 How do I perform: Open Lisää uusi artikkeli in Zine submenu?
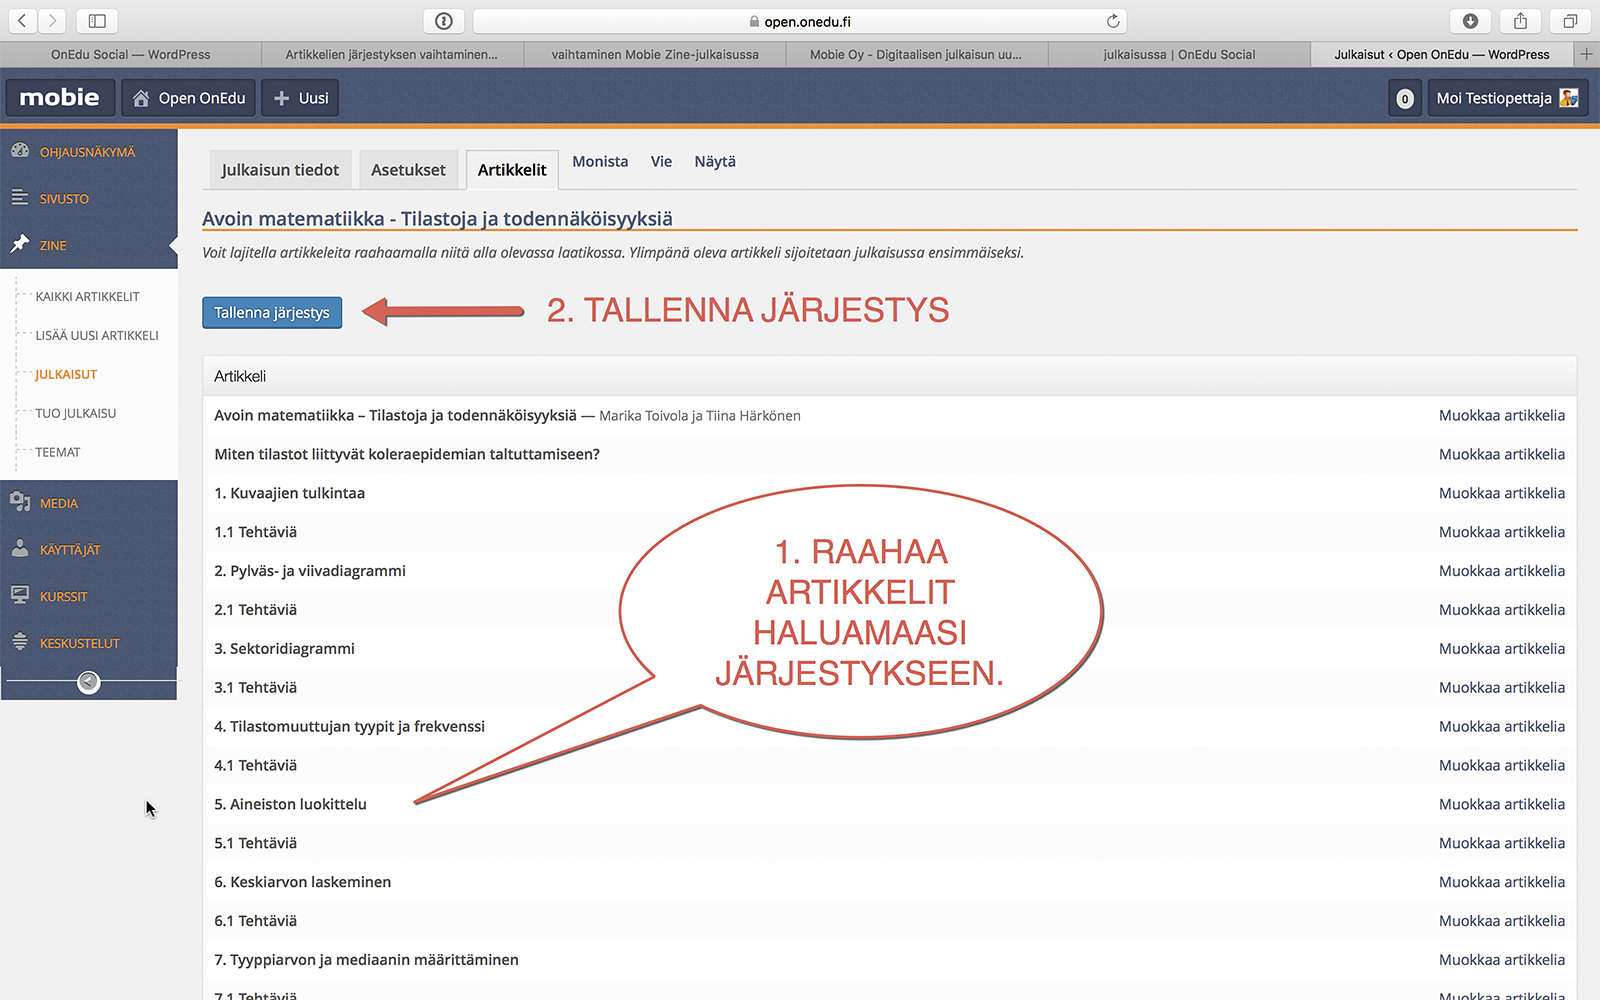pos(97,336)
